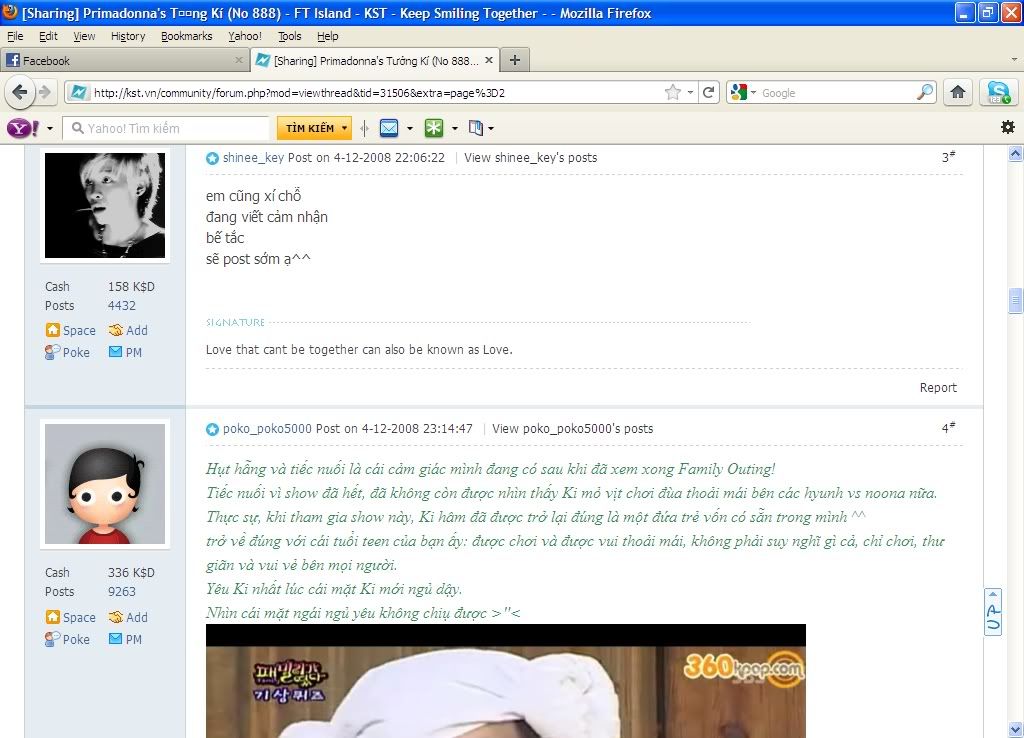
Task: Open Yahoo toolbar settings gear
Action: click(1008, 127)
